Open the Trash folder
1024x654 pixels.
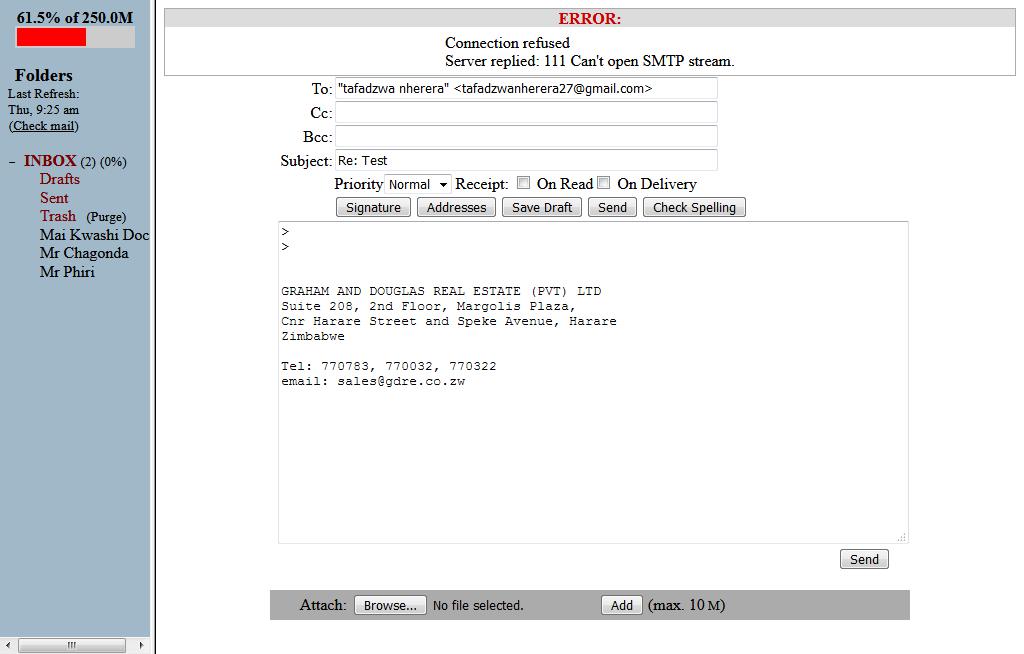(x=57, y=216)
